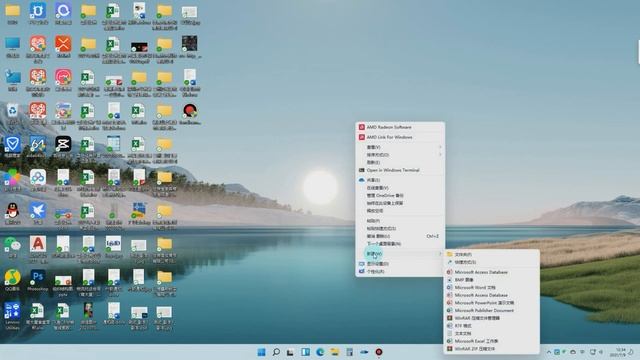This screenshot has height=360, width=640.
Task: Select the Lenovo Utilities desktop icon
Action: pyautogui.click(x=12, y=316)
